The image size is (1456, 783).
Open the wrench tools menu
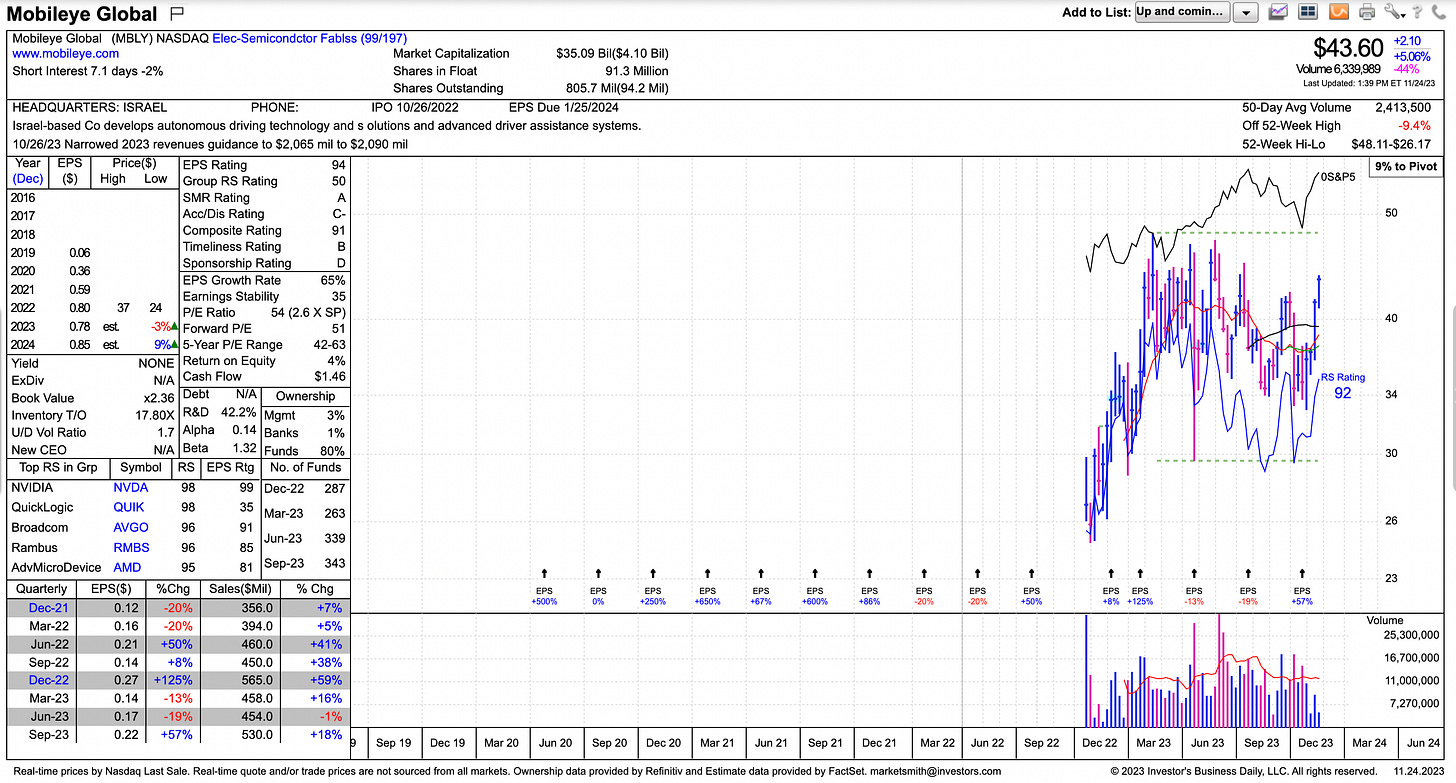[x=1396, y=12]
